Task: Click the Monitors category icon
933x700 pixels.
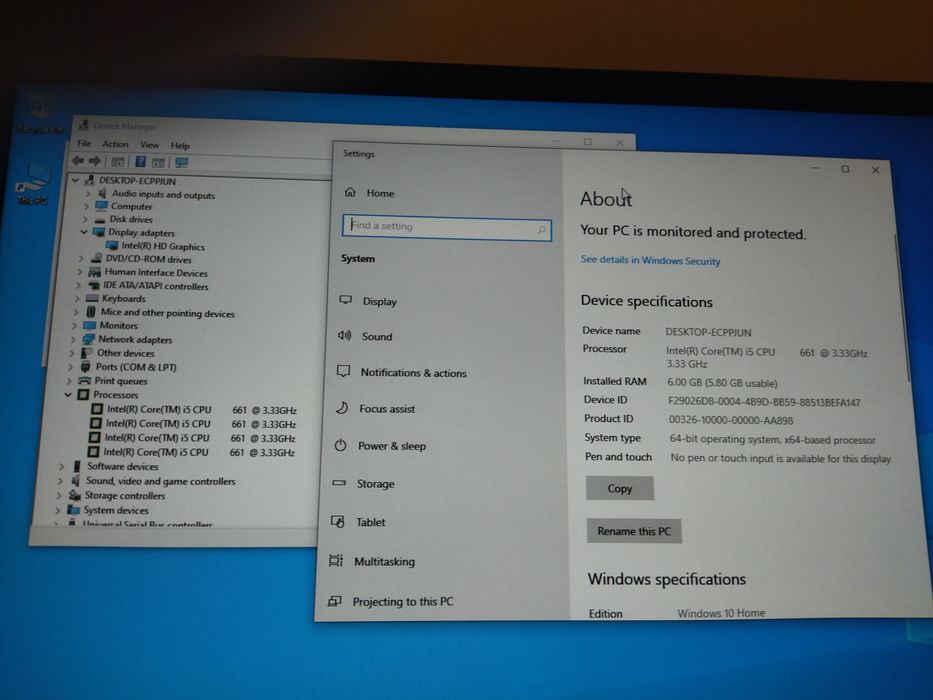Action: click(90, 325)
